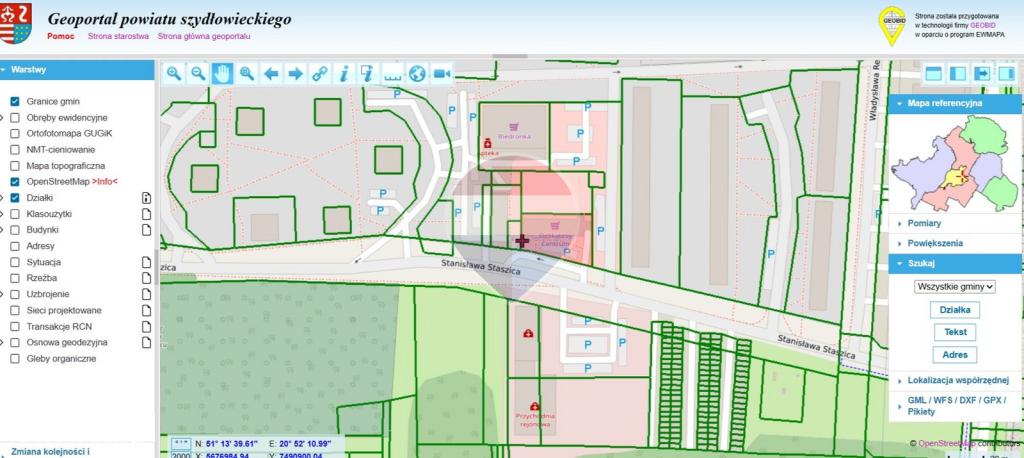Activate the hand pan tool
Viewport: 1024px width, 458px height.
coord(223,73)
